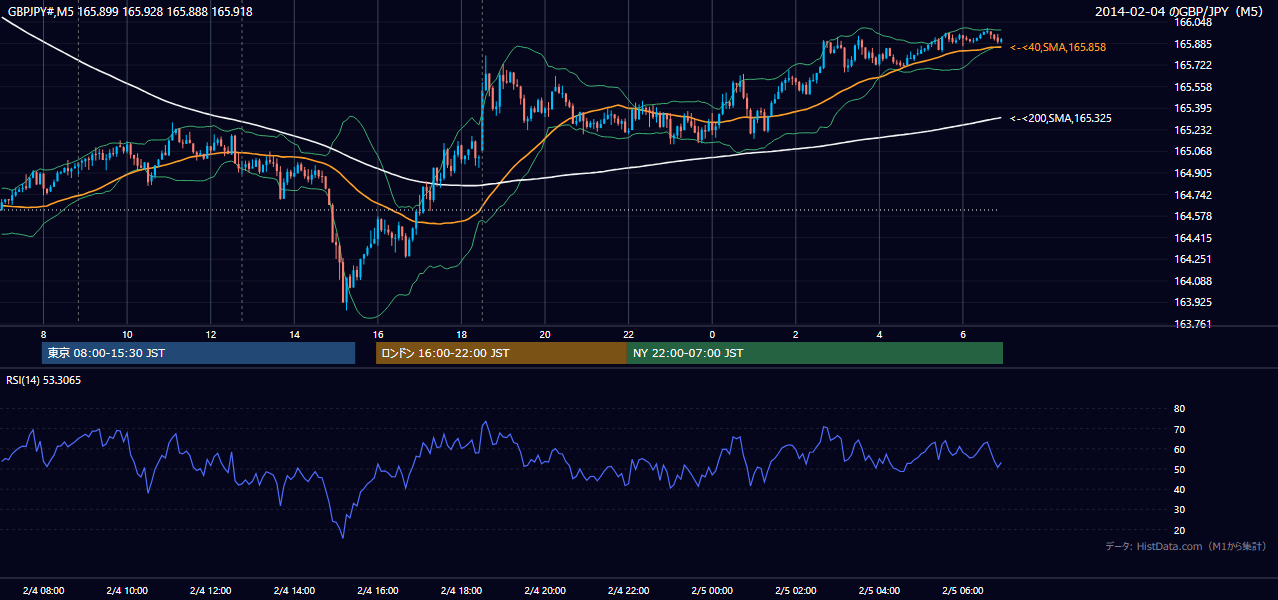The width and height of the screenshot is (1278, 600).
Task: Click the 164.578 price axis label
Action: pyautogui.click(x=1193, y=216)
